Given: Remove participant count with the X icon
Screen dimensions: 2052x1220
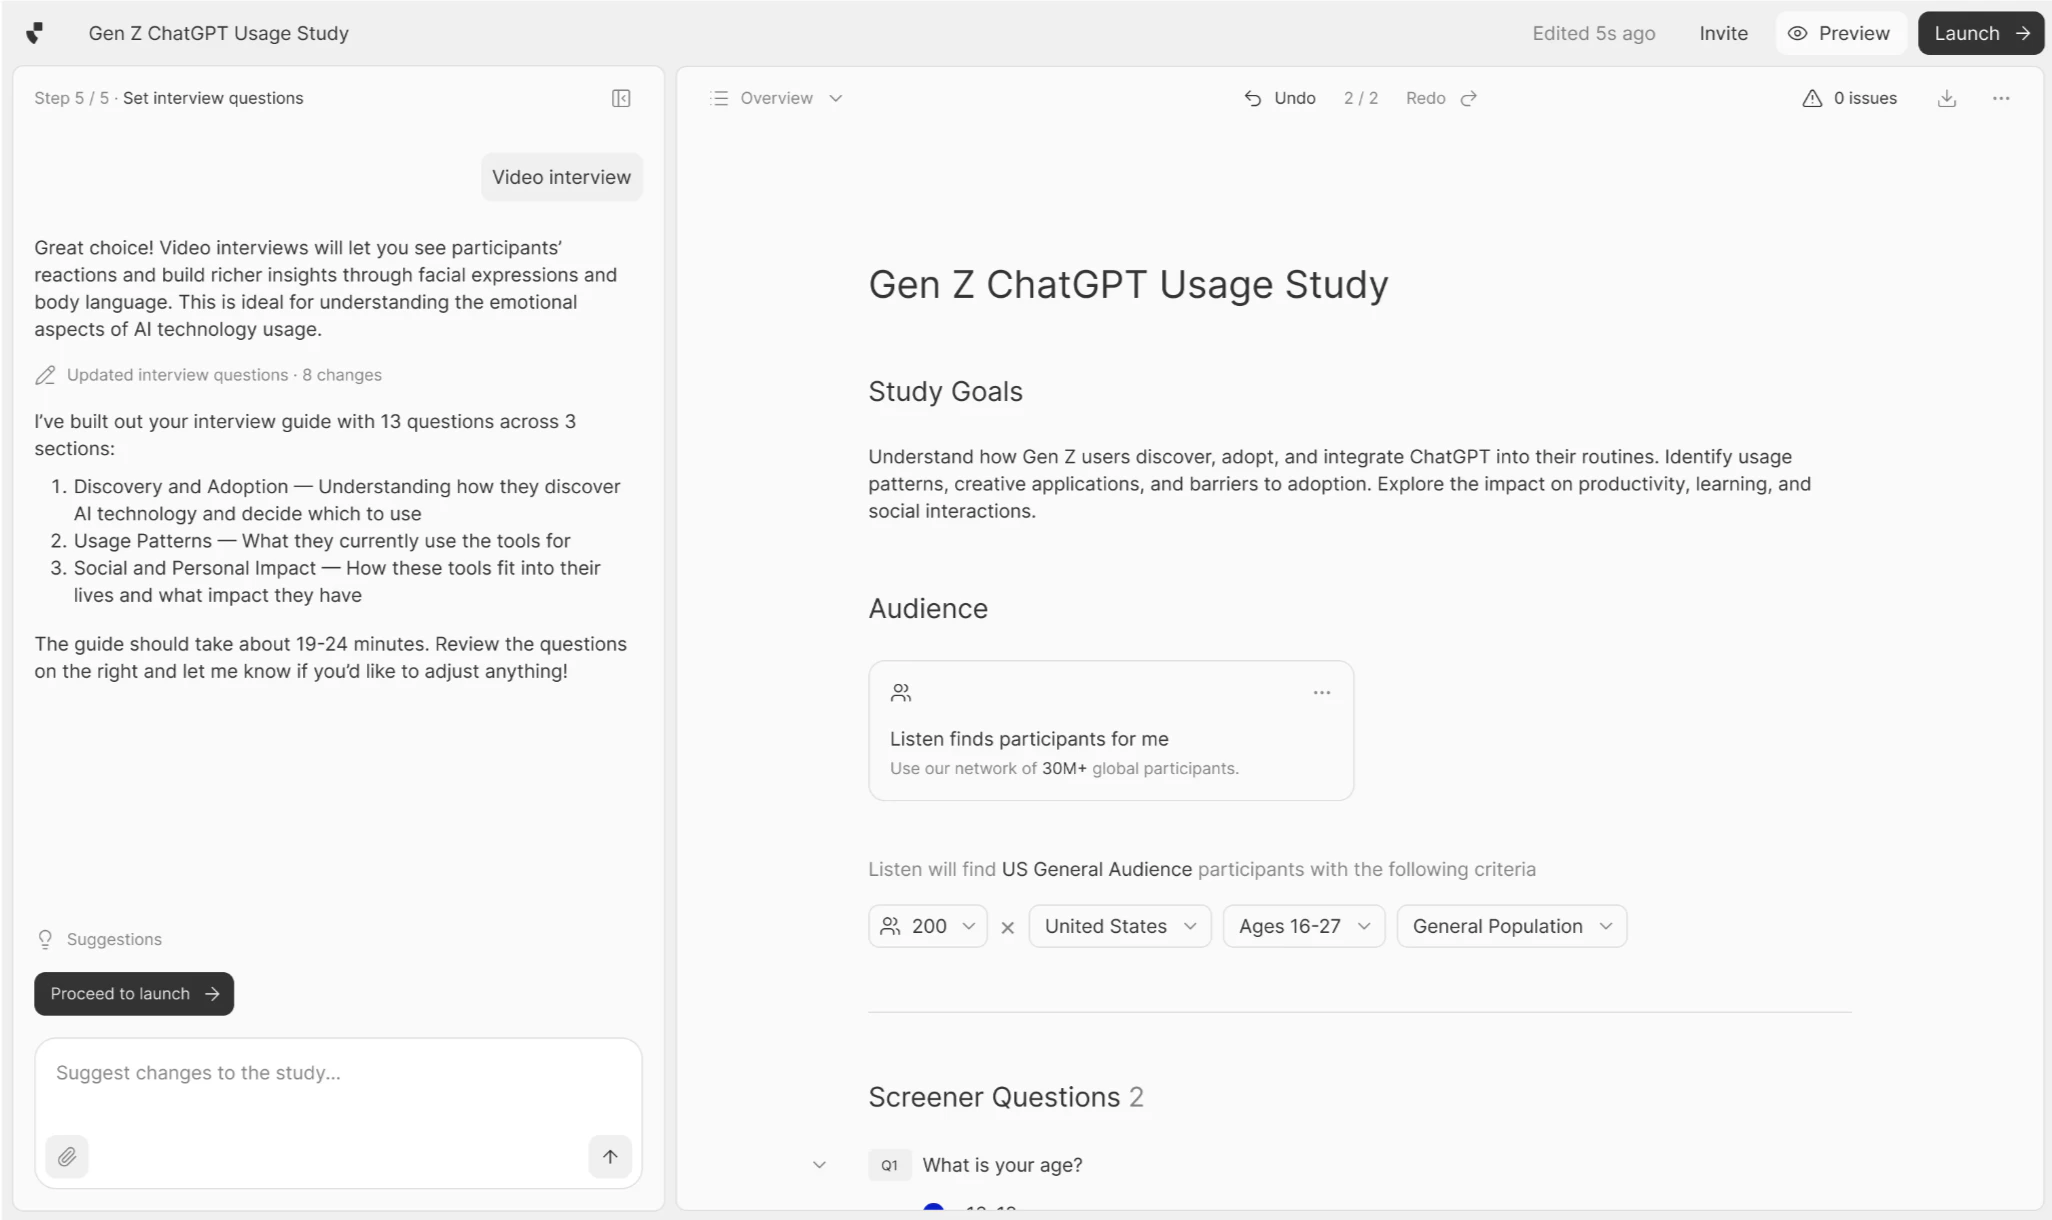Looking at the screenshot, I should point(1007,927).
